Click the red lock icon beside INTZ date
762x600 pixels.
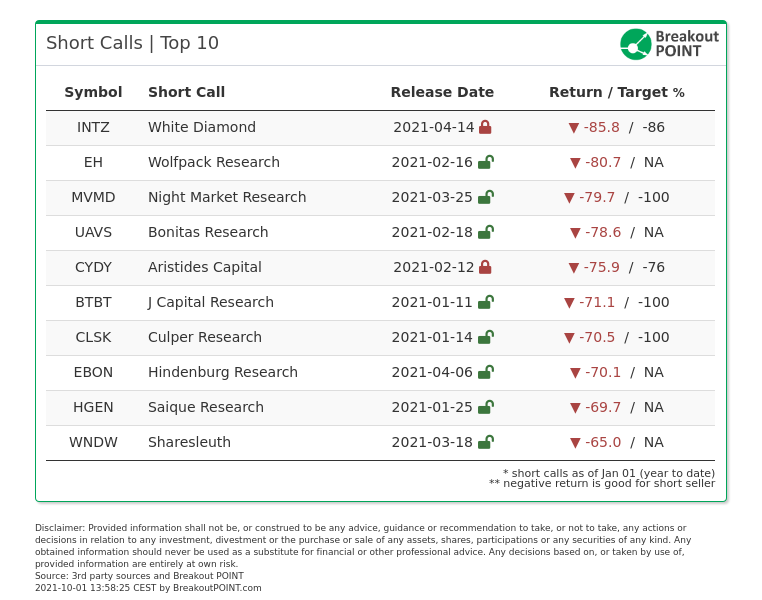click(485, 127)
